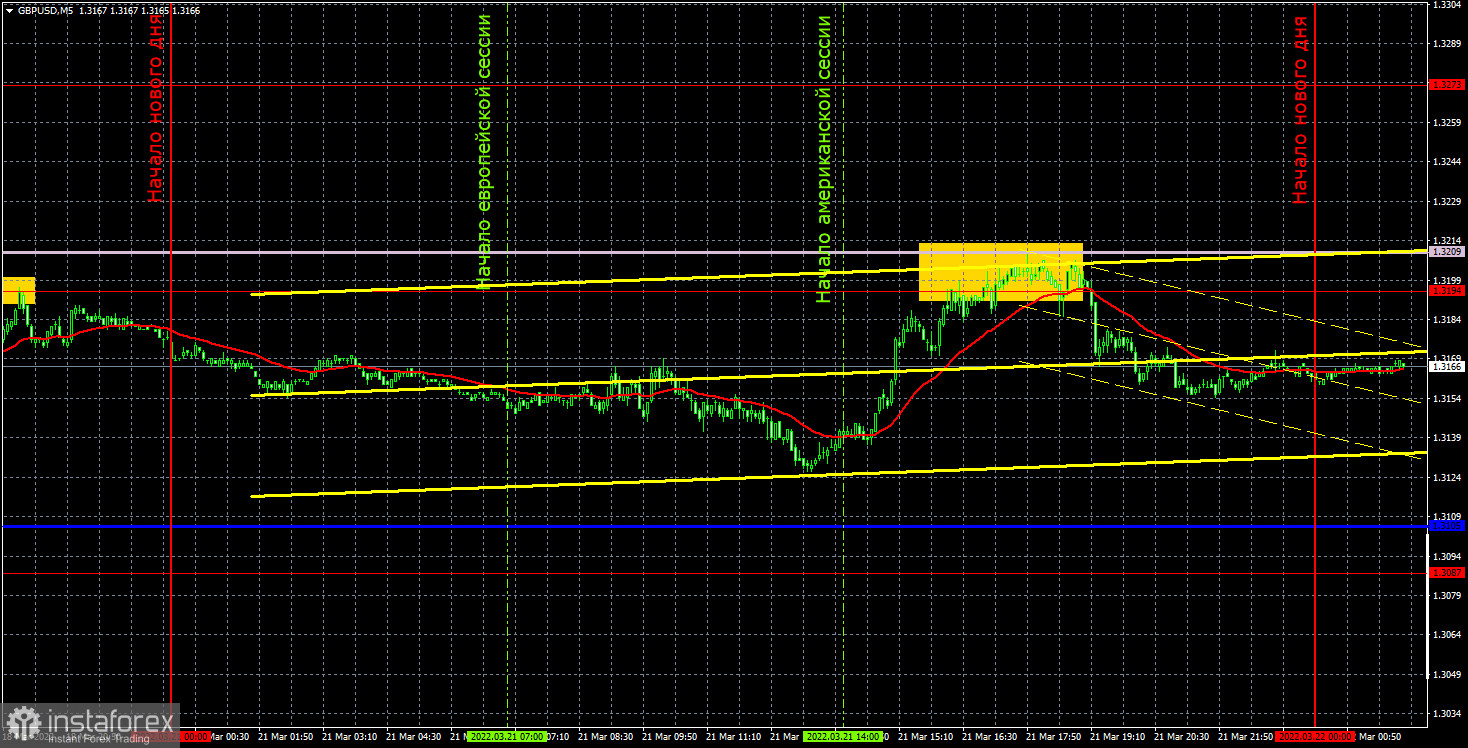Click the '21 Mar 17:50' time axis label
The image size is (1468, 748).
[x=1054, y=736]
